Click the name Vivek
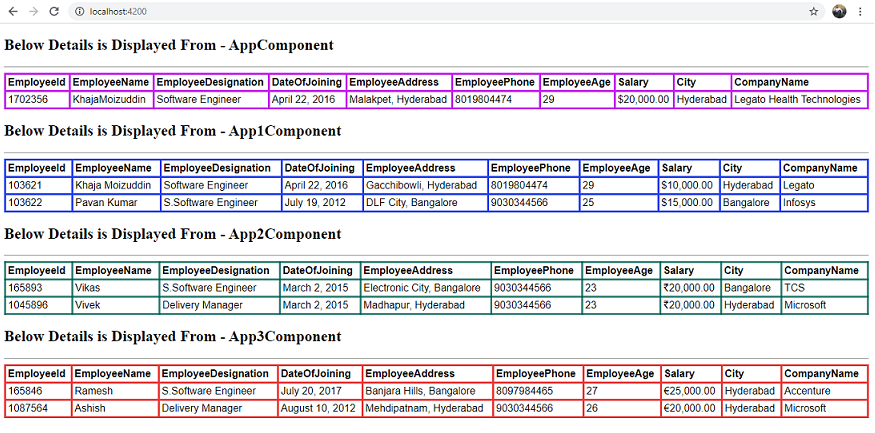This screenshot has height=433, width=875. click(88, 305)
